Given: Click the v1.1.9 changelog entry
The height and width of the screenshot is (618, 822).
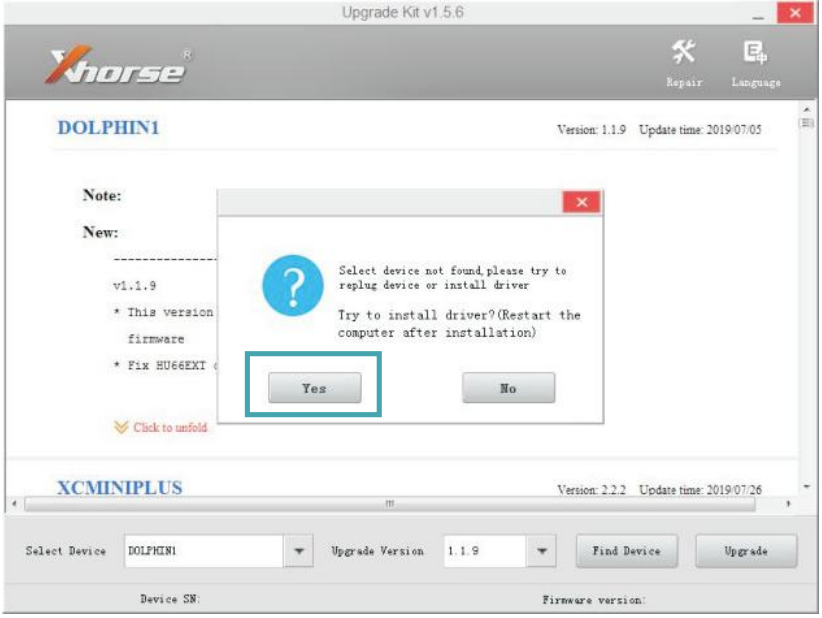Looking at the screenshot, I should coord(134,286).
